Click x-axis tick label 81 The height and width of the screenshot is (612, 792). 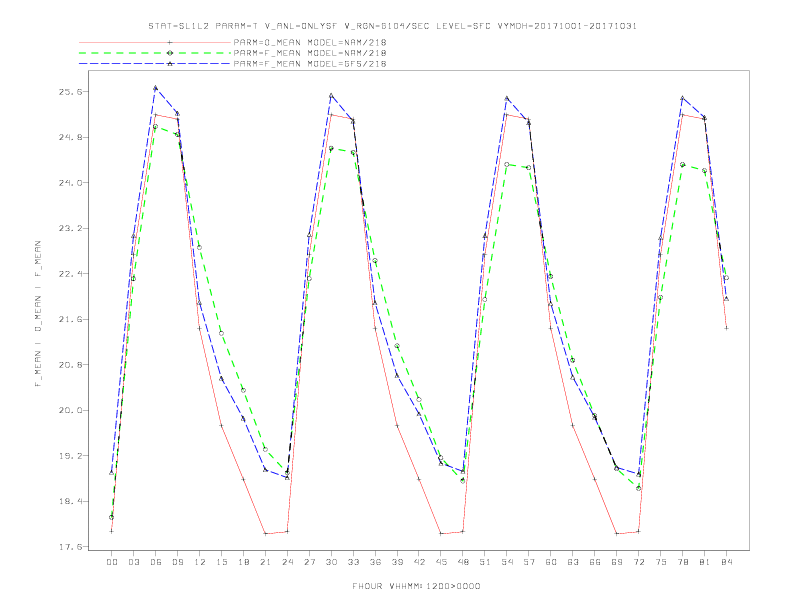point(705,562)
